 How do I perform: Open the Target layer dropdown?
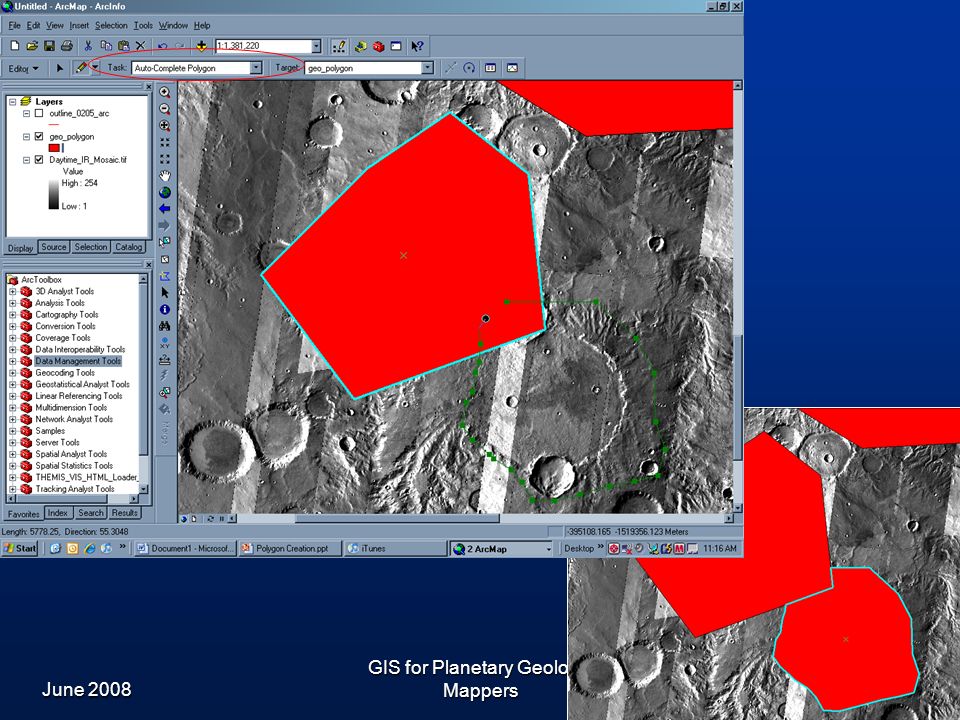coord(428,68)
